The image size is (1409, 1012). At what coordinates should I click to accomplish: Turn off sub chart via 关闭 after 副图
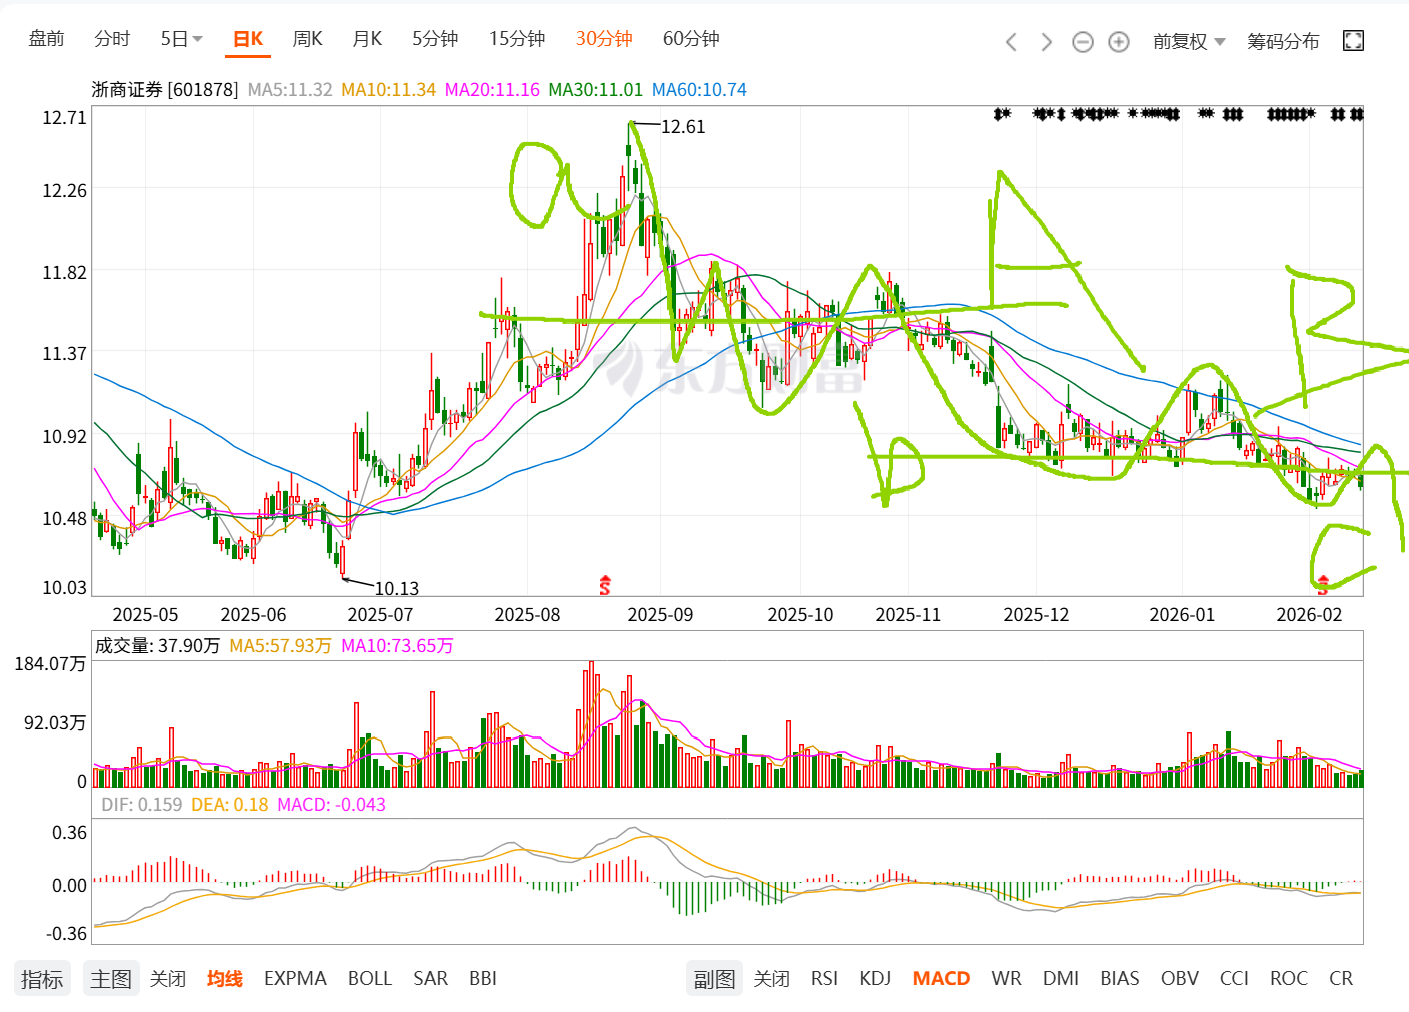772,979
